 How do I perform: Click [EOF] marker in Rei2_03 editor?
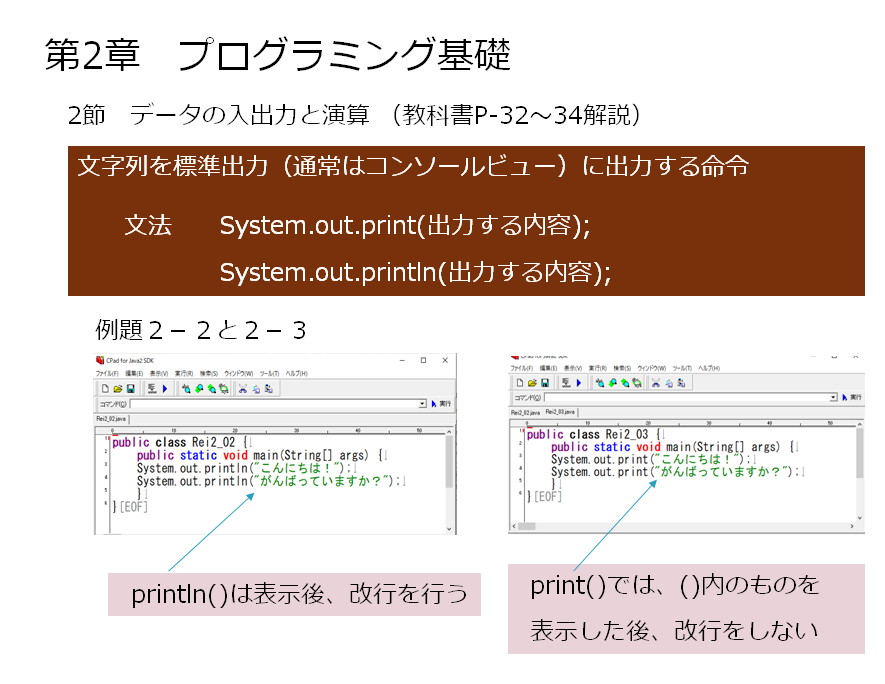(547, 497)
